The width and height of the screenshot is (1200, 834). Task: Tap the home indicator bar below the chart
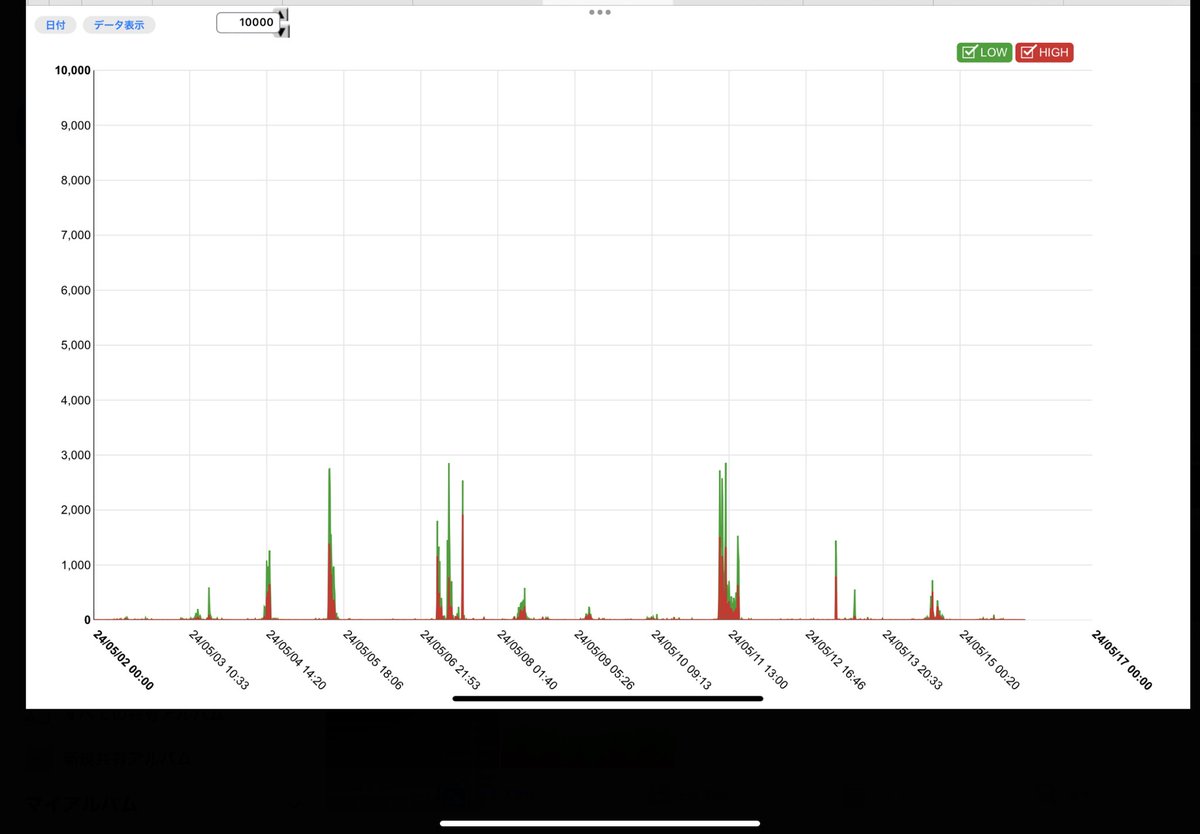click(x=607, y=698)
